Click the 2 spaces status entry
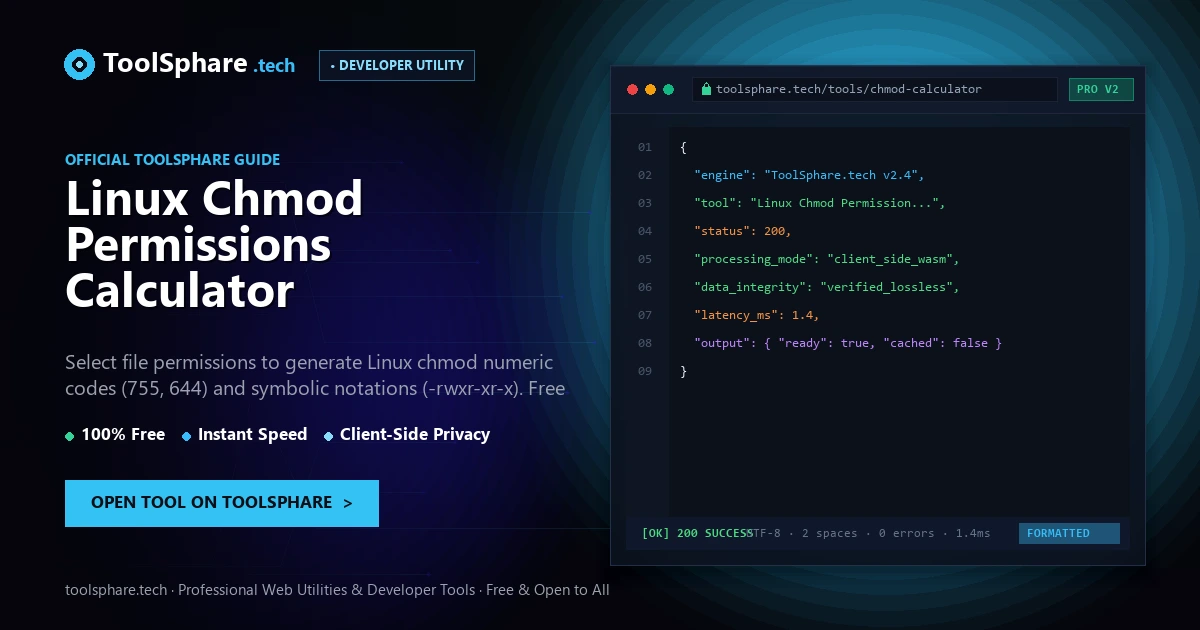 pos(829,533)
